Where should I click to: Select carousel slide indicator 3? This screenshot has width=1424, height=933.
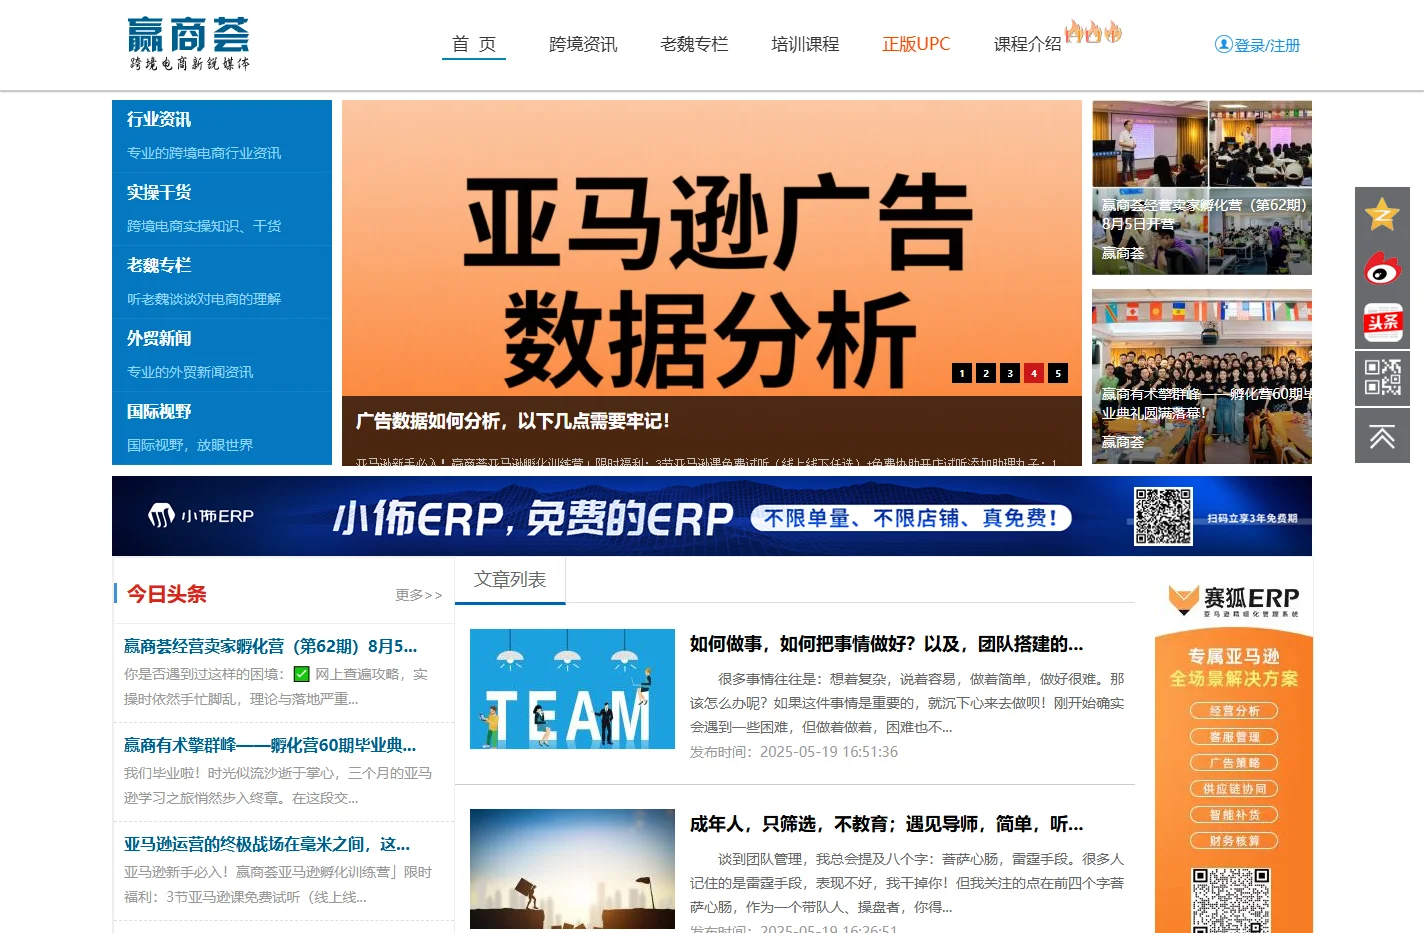pos(1010,373)
